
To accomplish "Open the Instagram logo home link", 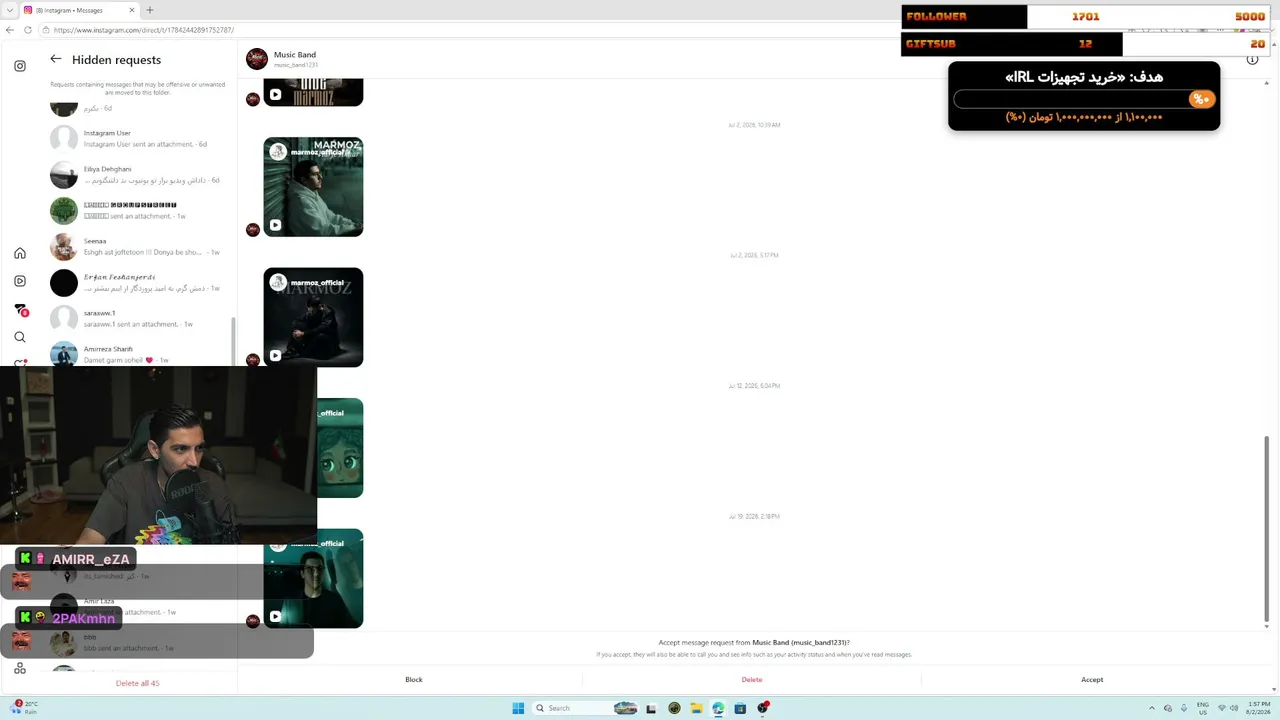I will coord(20,66).
